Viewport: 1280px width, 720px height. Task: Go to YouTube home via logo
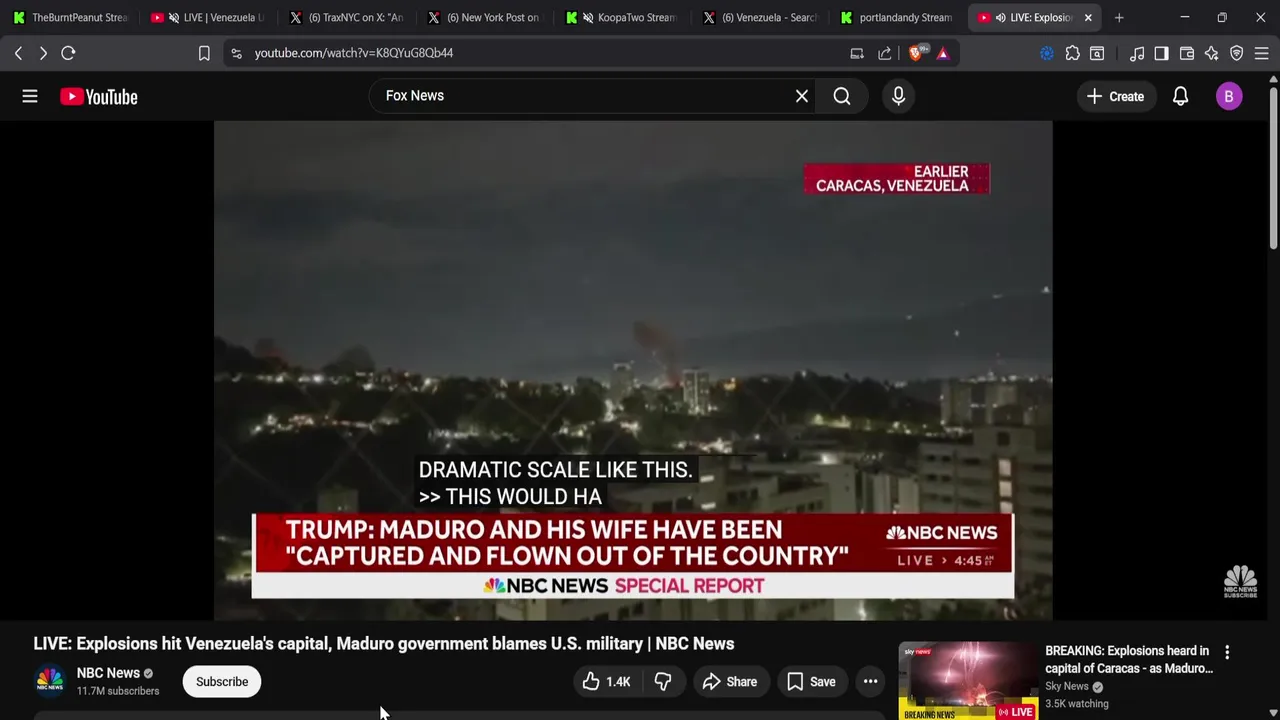tap(98, 96)
